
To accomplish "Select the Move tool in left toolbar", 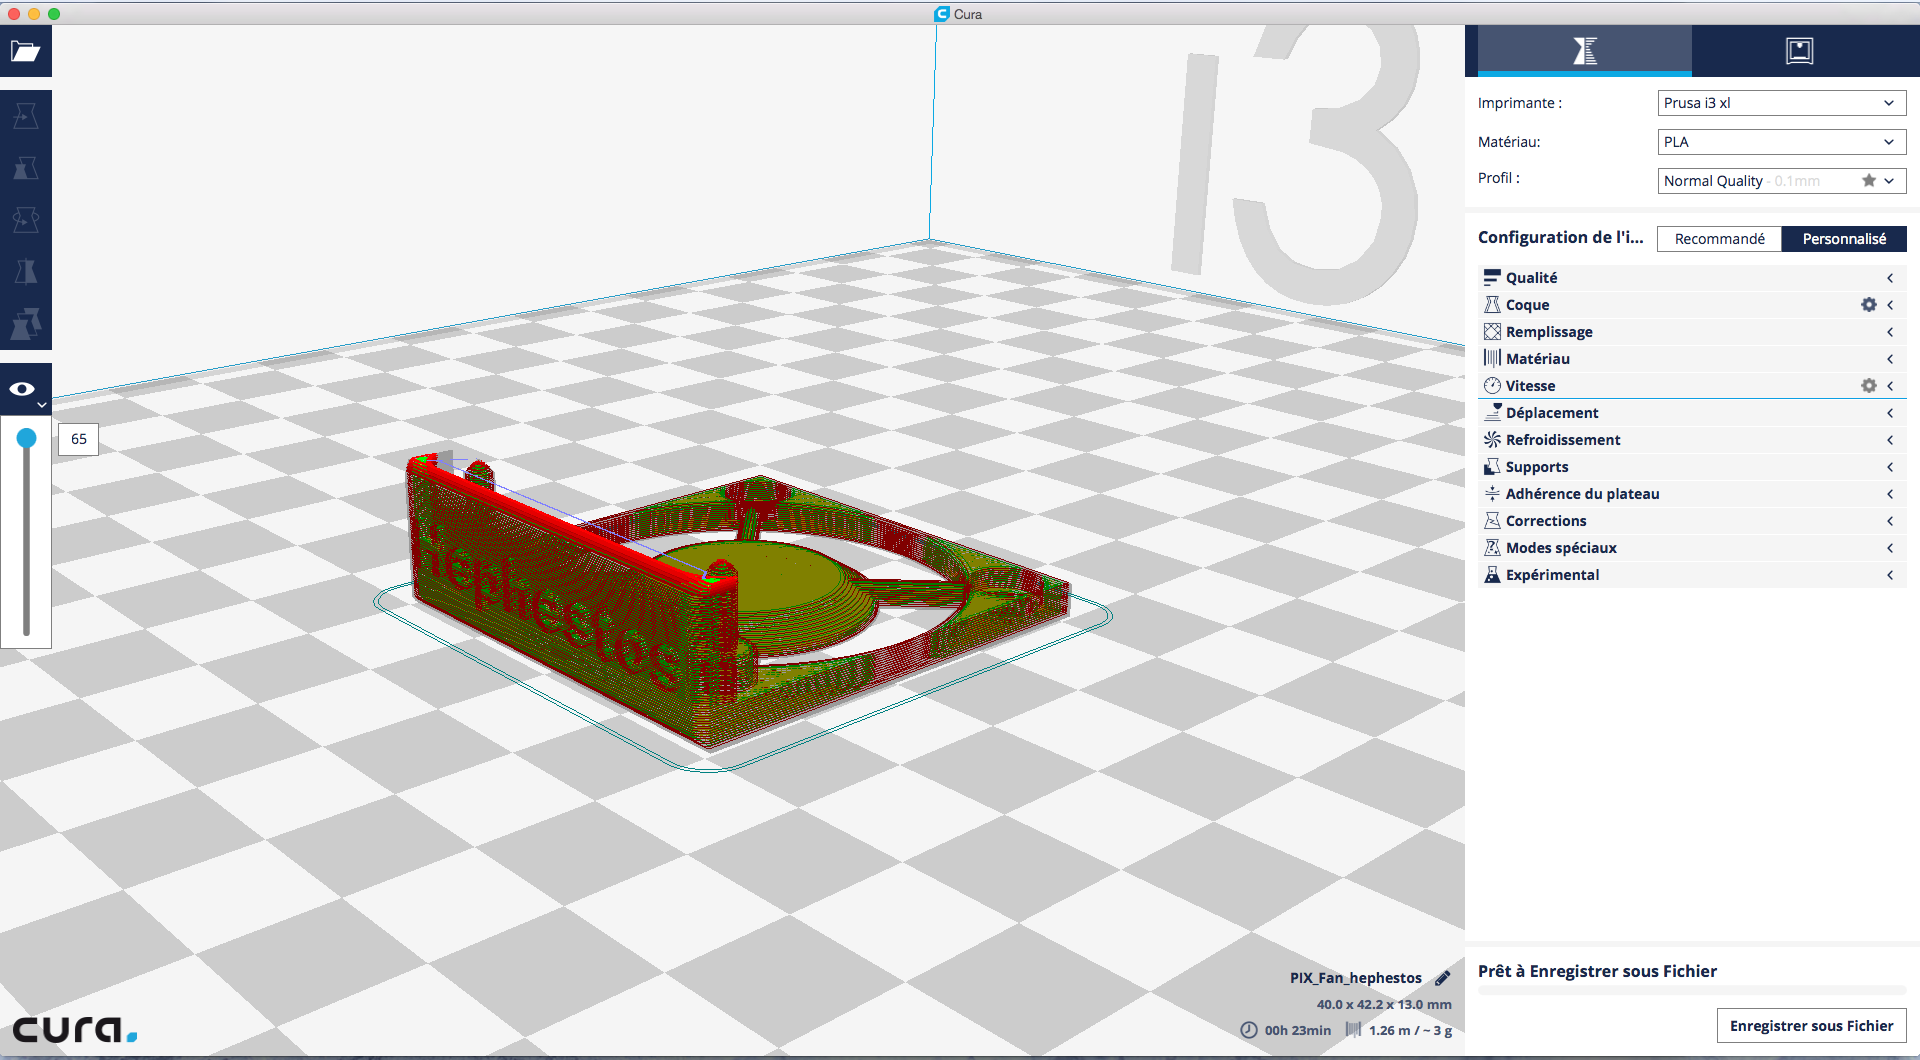I will pyautogui.click(x=25, y=116).
